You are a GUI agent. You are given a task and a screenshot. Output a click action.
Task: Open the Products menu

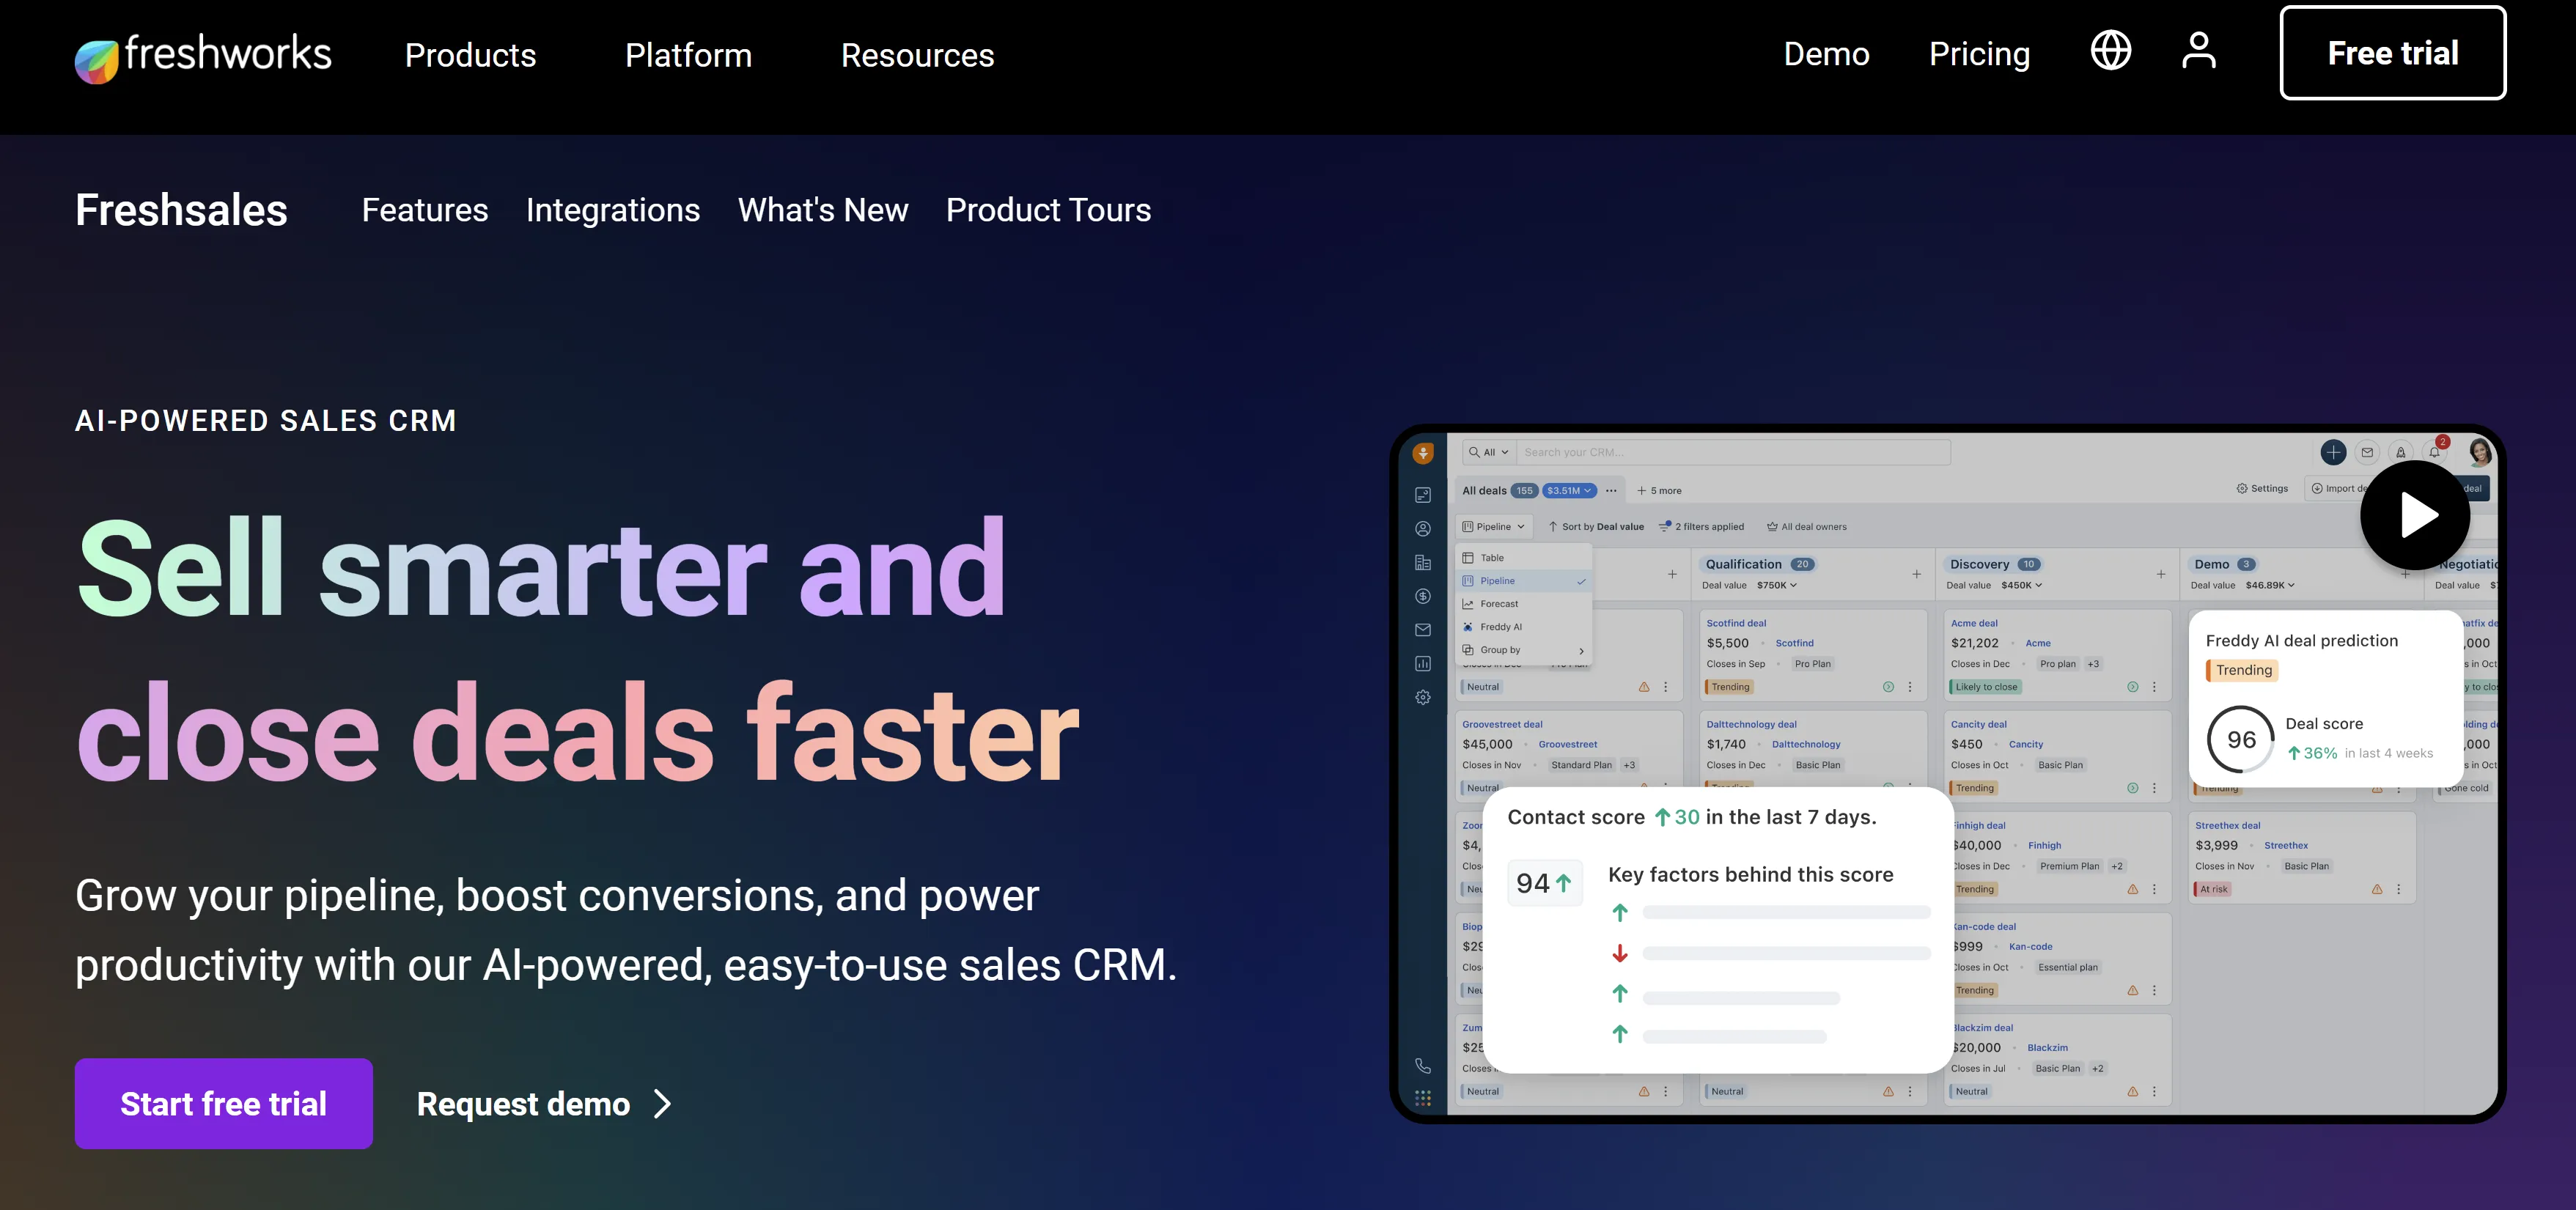470,55
